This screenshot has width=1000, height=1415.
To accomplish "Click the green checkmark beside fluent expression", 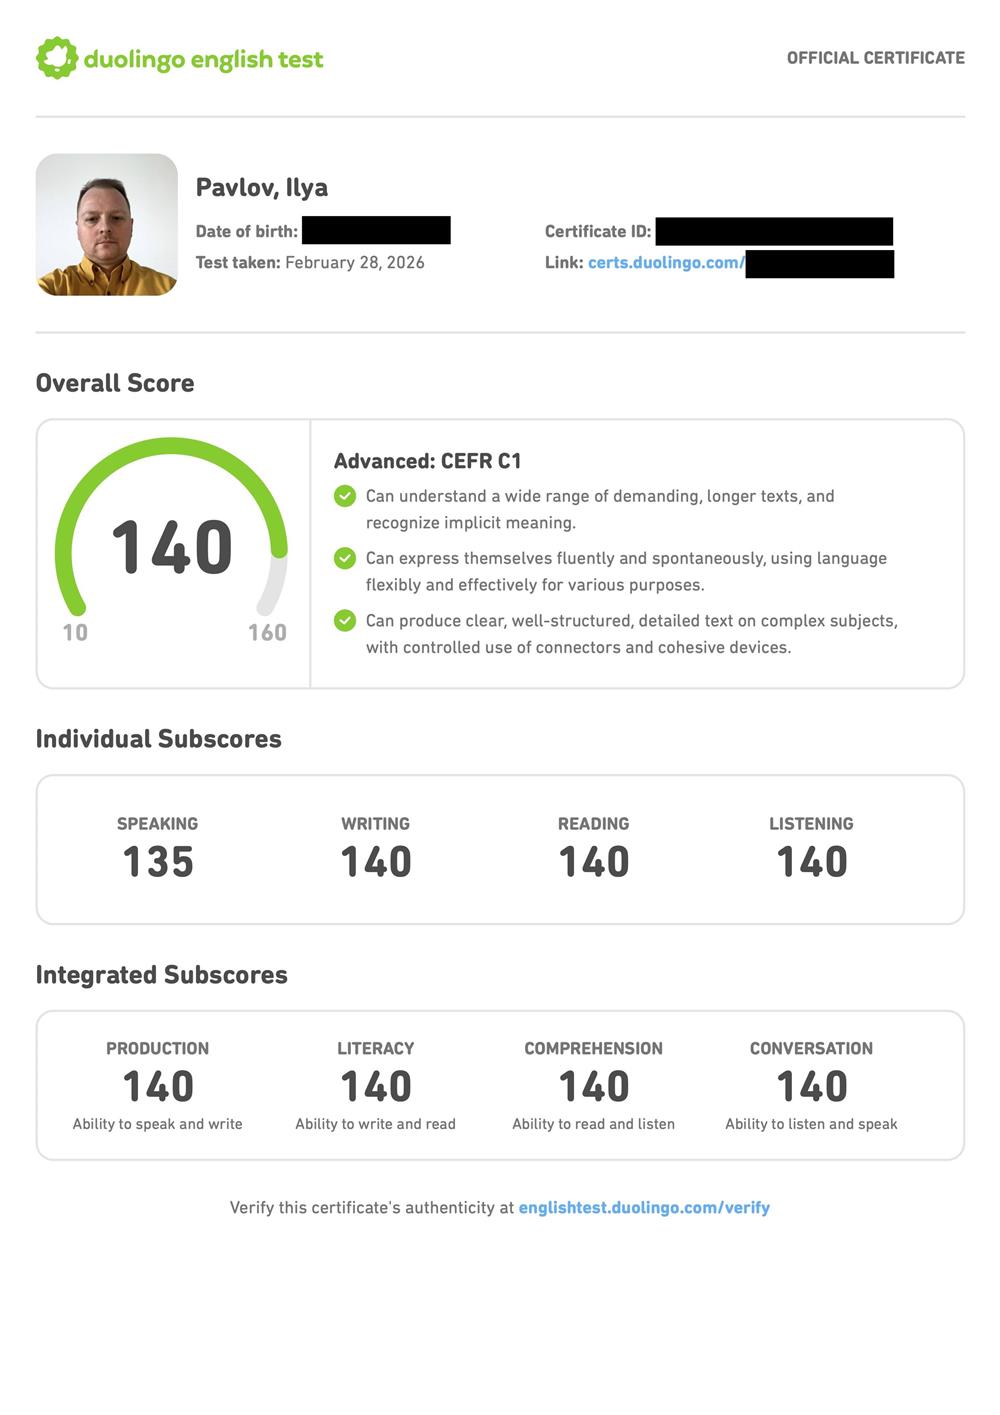I will [x=345, y=558].
